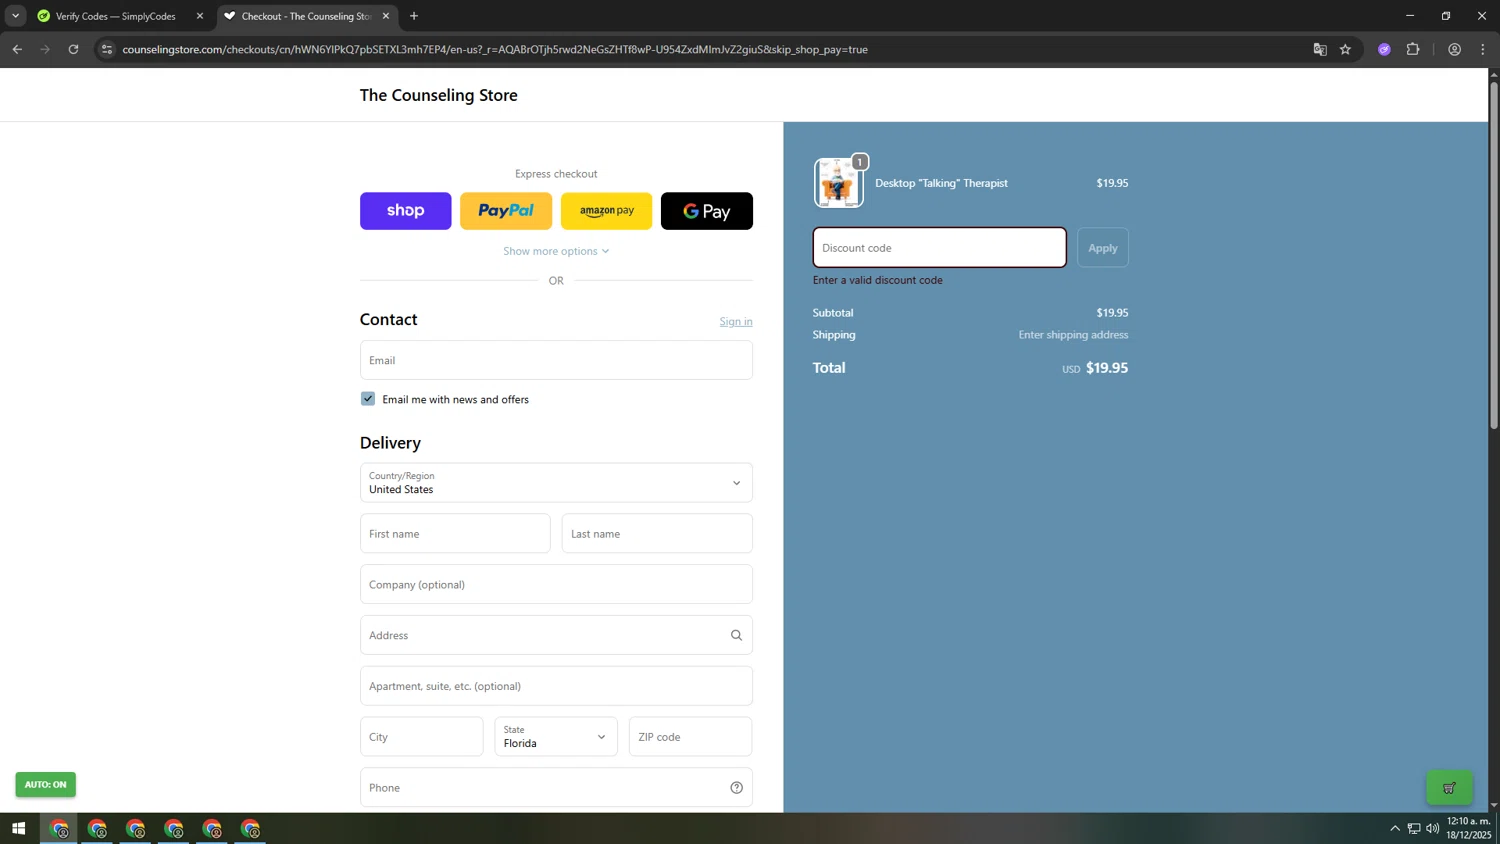Open the tab search dropdown arrow
Image resolution: width=1500 pixels, height=844 pixels.
point(15,16)
